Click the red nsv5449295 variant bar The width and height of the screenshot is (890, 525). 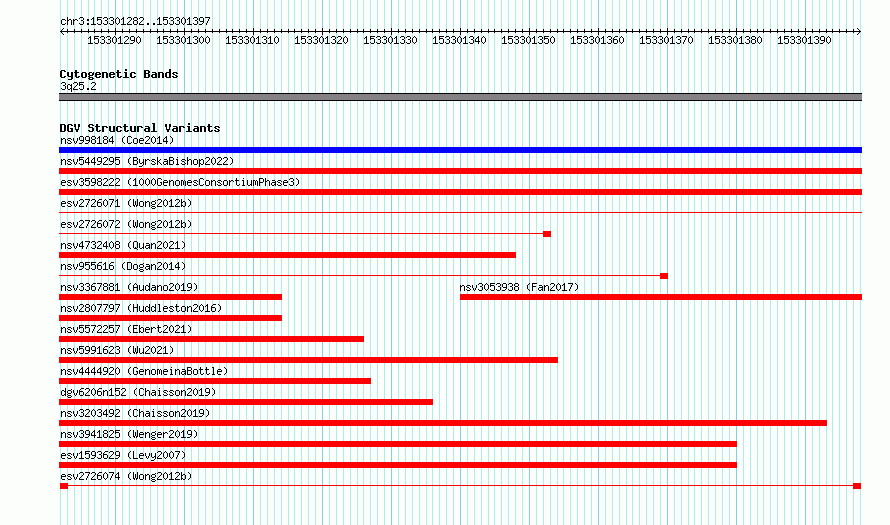click(460, 171)
